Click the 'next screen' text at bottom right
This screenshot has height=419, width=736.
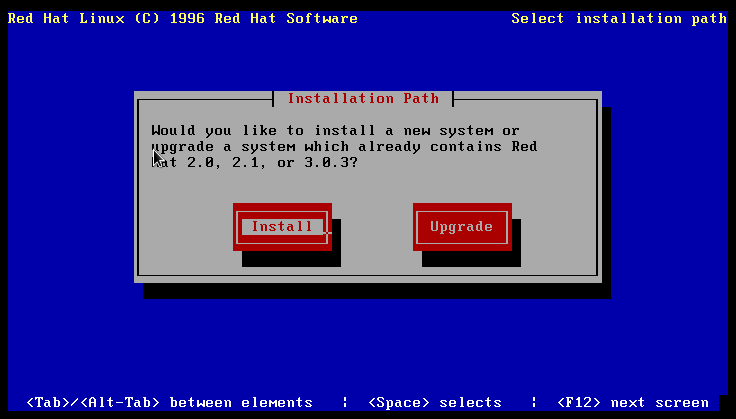click(659, 402)
